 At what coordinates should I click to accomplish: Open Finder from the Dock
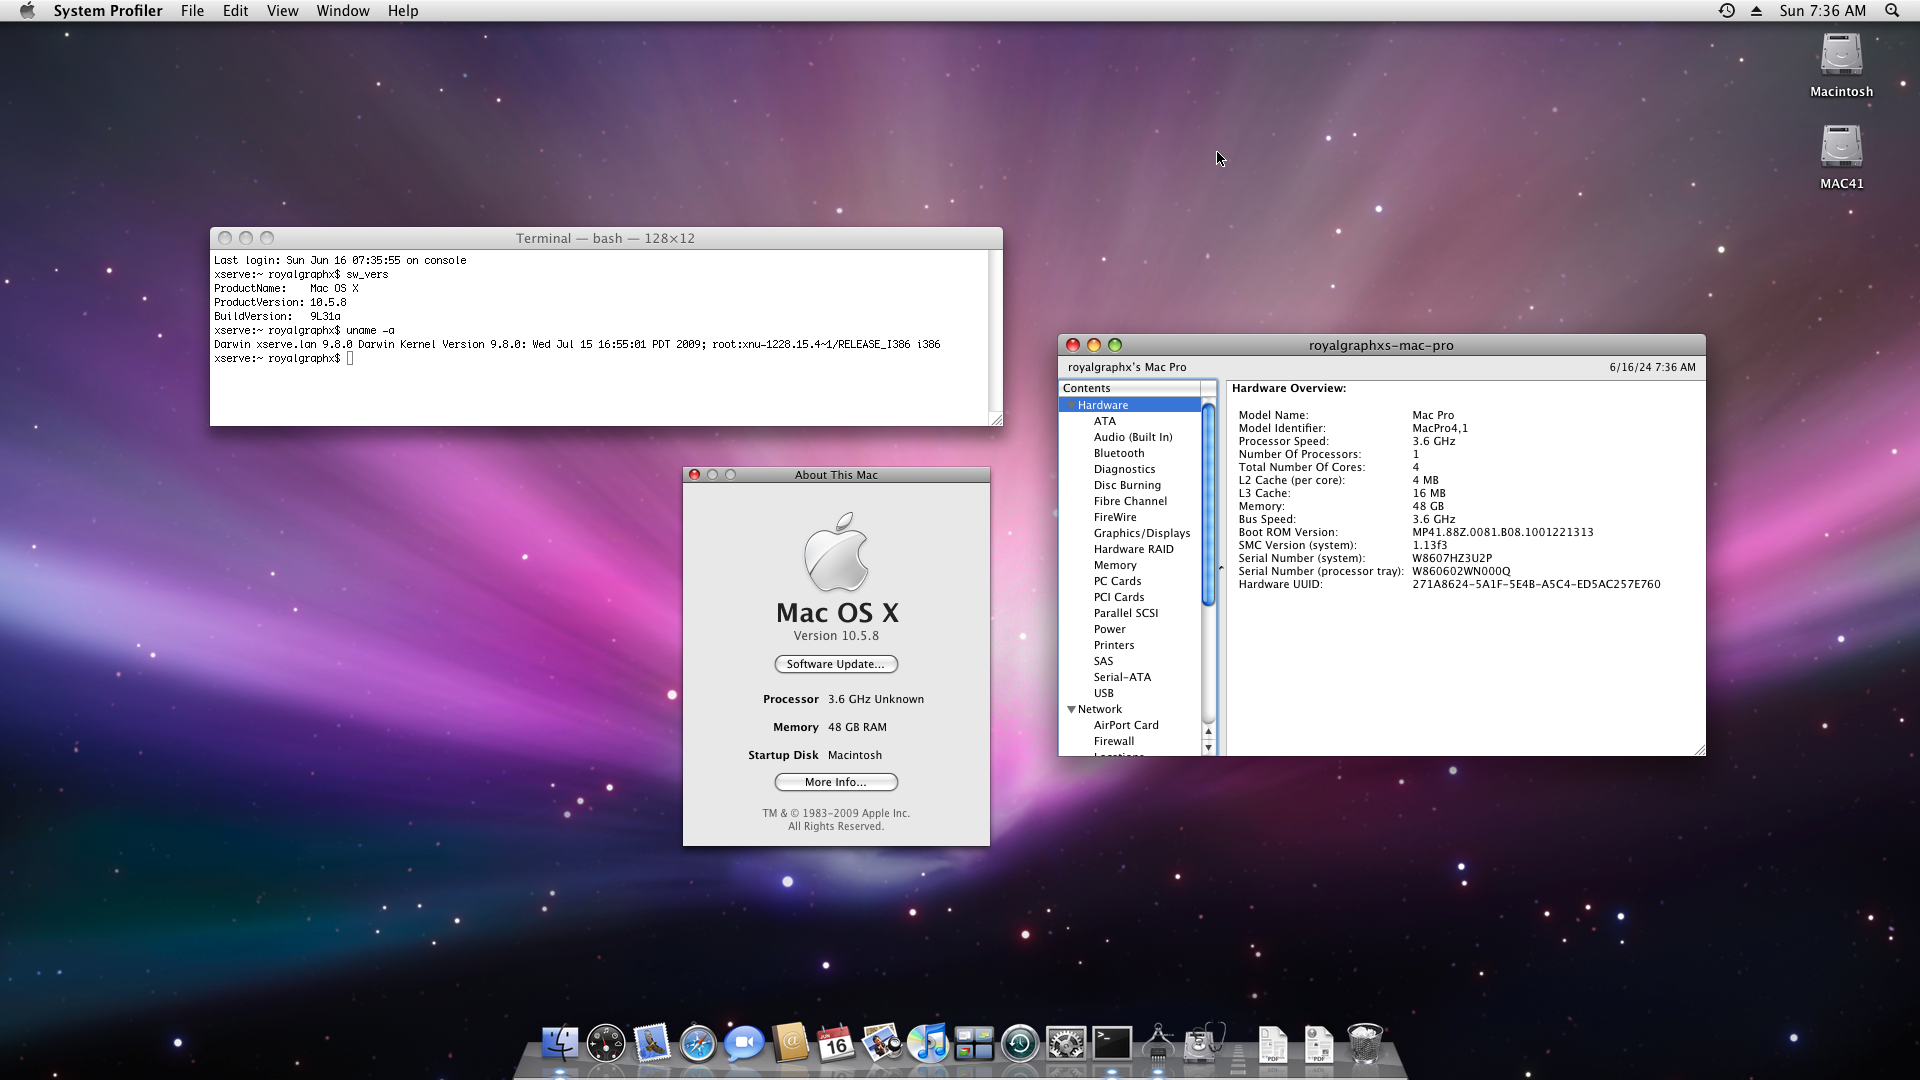pos(560,1044)
